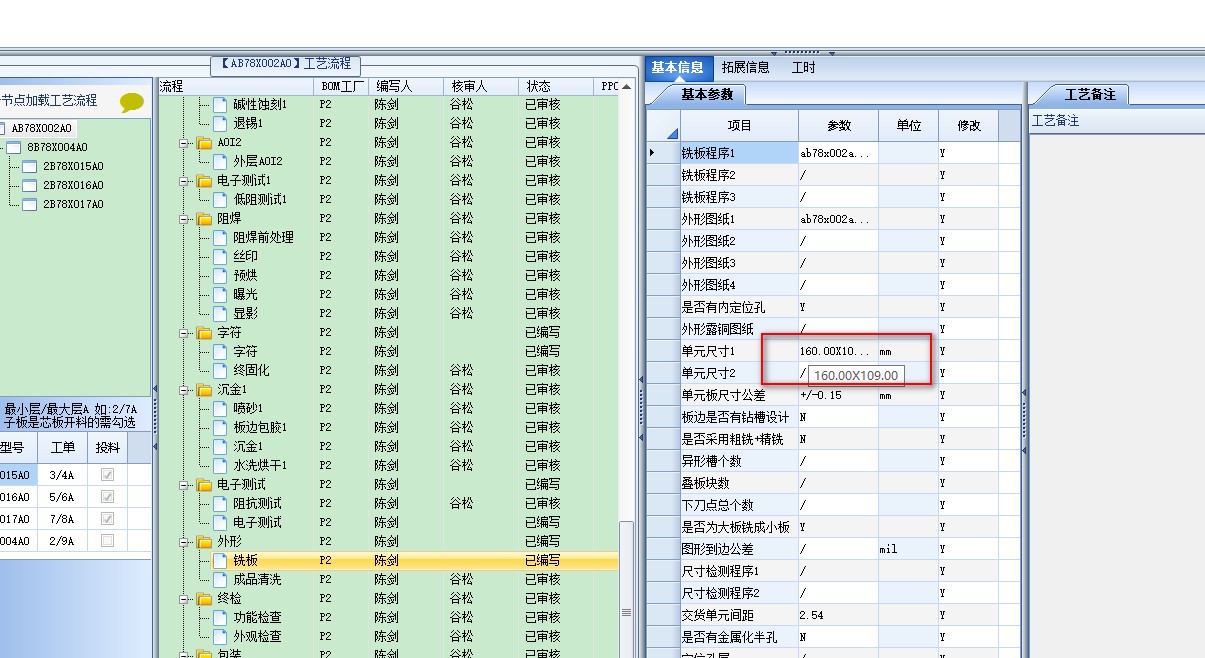Image resolution: width=1205 pixels, height=658 pixels.
Task: Collapse the 字符 tree node
Action: click(184, 333)
